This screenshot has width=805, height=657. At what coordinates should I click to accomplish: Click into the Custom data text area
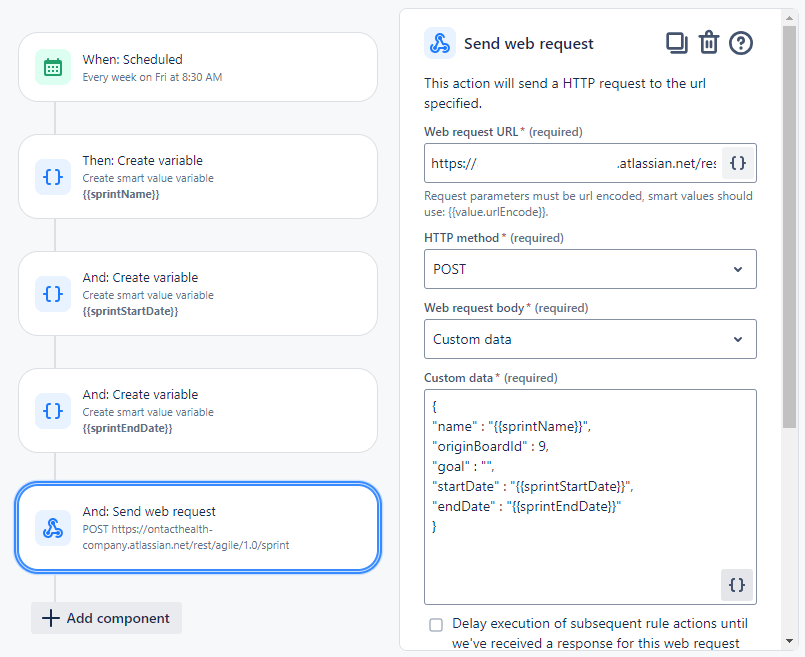coord(590,497)
